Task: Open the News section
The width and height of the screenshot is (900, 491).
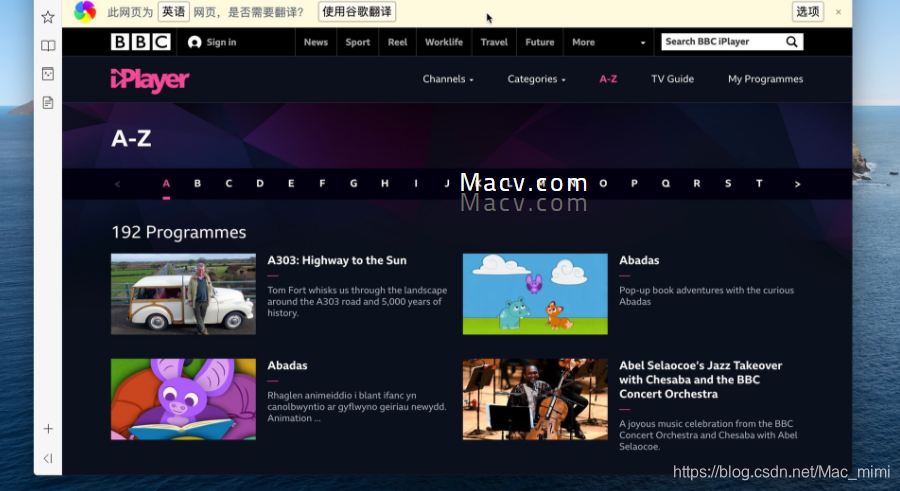Action: (x=316, y=42)
